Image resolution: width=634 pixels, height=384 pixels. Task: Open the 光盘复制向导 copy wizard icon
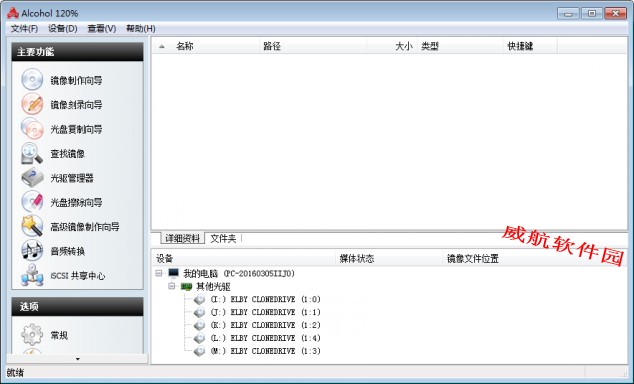[x=32, y=129]
